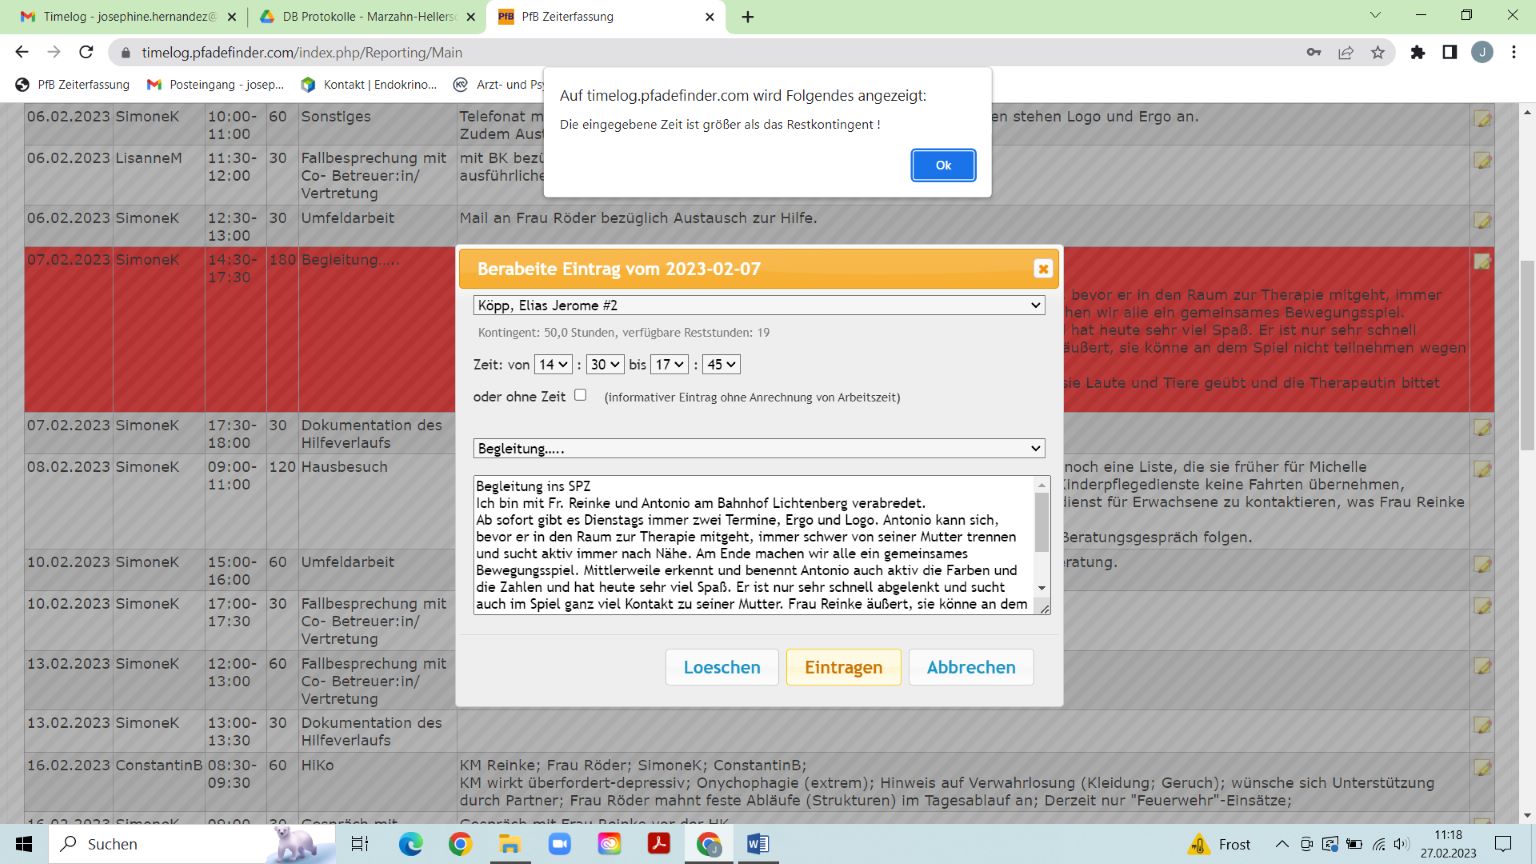
Task: Enable the 'oder ohne Zeit' checkbox
Action: tap(580, 395)
